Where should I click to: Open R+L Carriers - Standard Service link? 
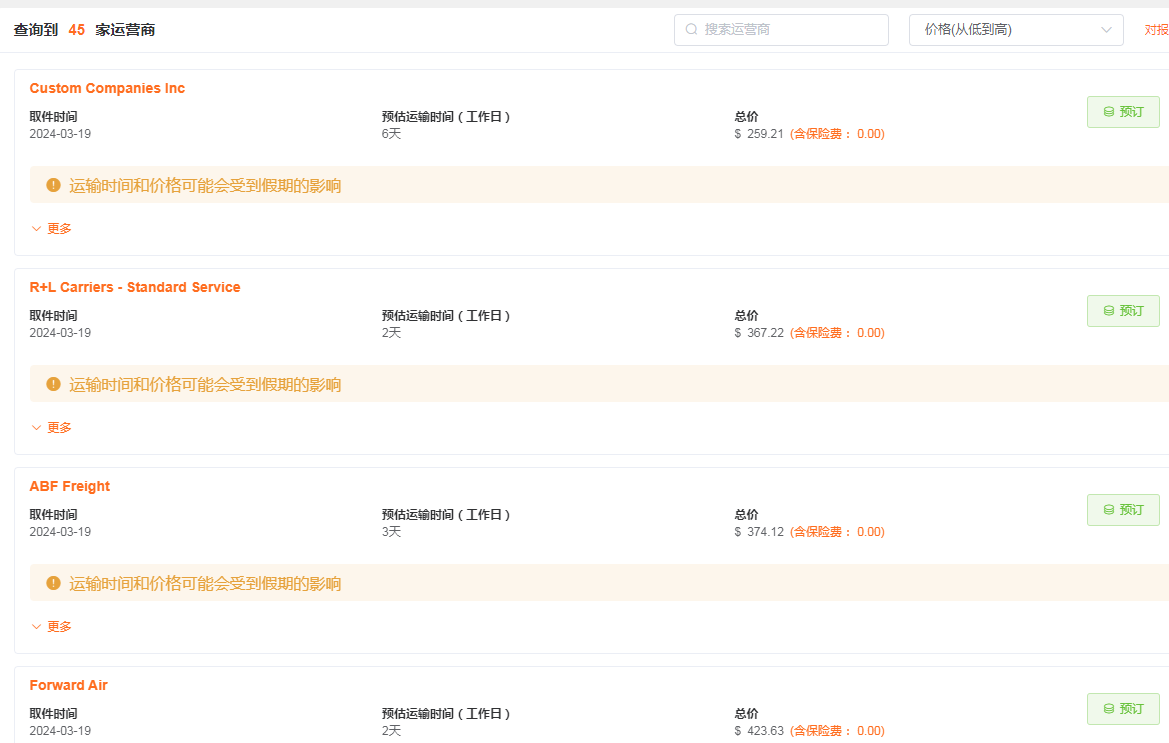pos(135,287)
